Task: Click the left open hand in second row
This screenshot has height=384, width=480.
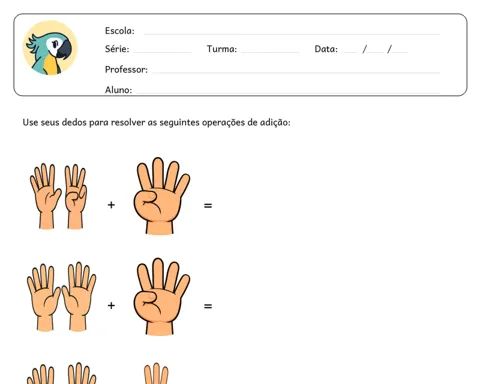Action: tap(44, 297)
